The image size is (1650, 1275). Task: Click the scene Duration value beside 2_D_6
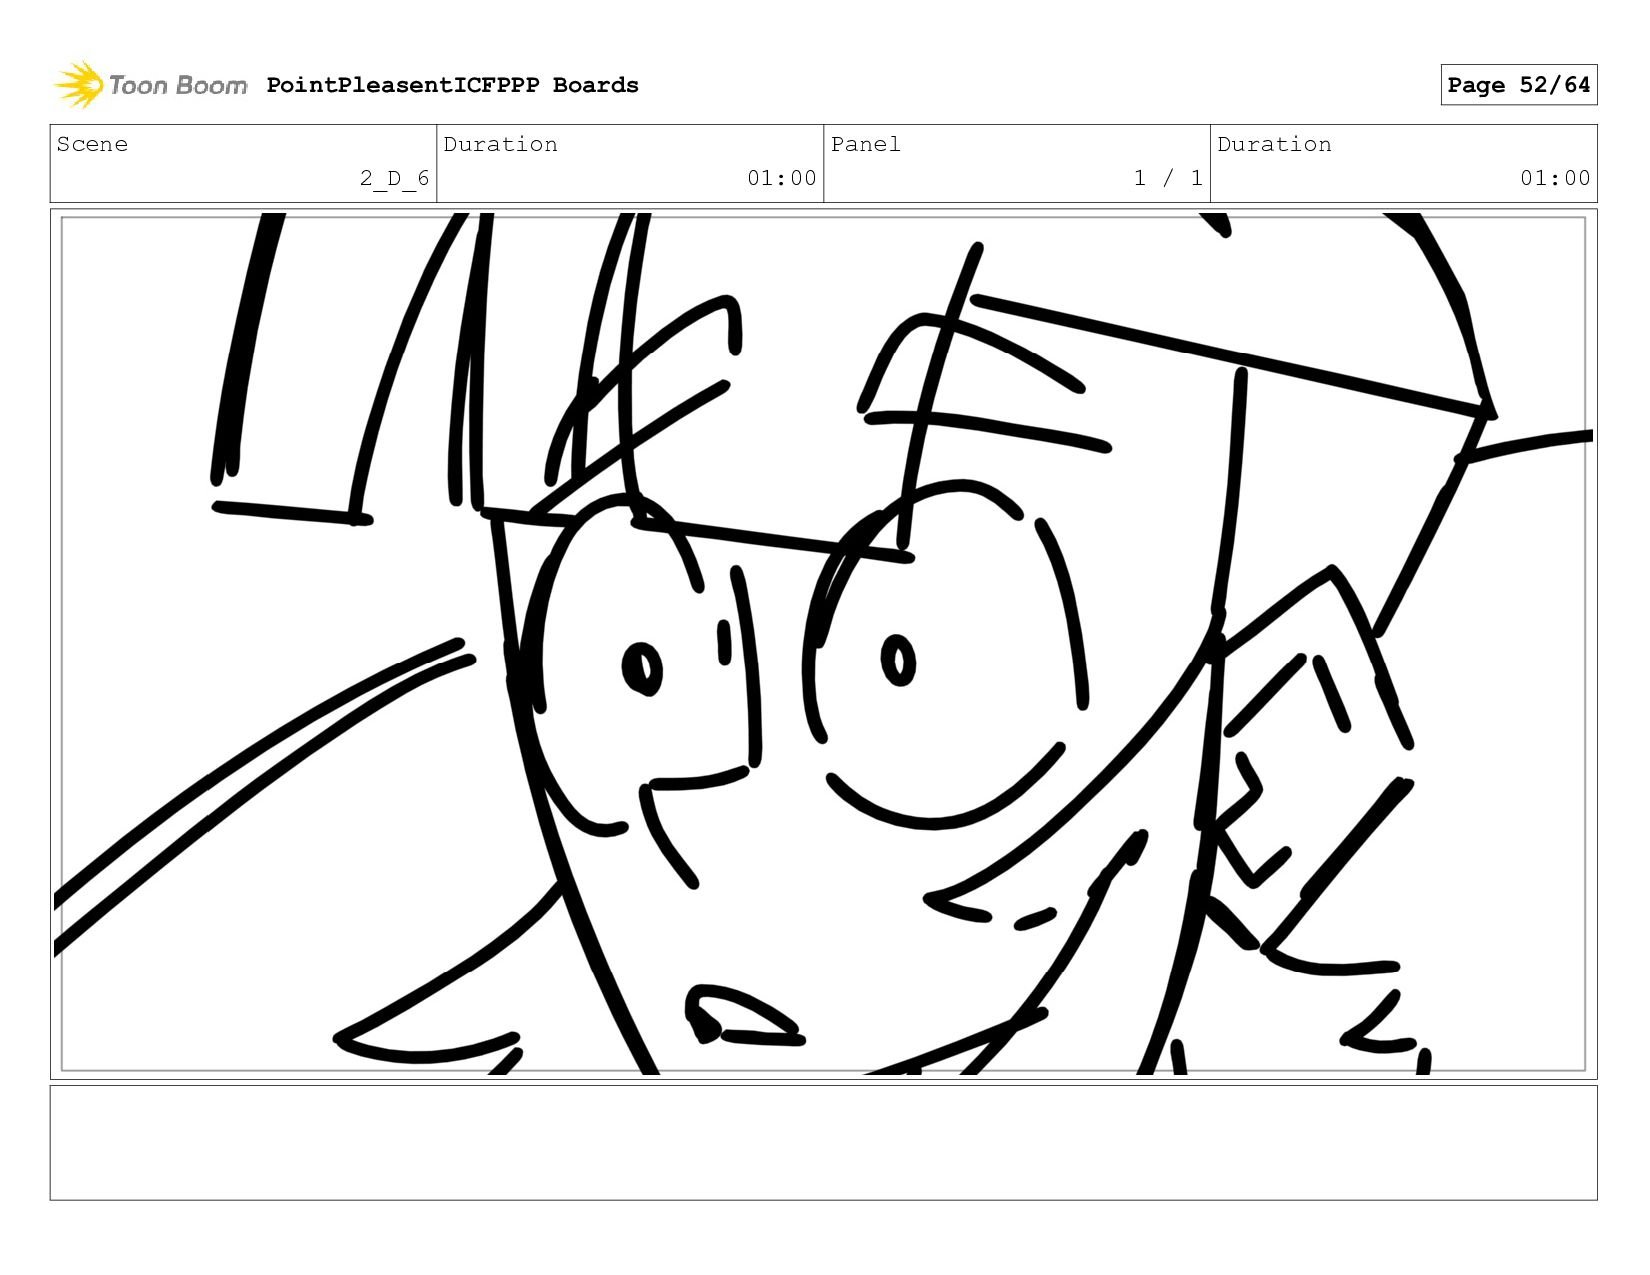pyautogui.click(x=781, y=178)
